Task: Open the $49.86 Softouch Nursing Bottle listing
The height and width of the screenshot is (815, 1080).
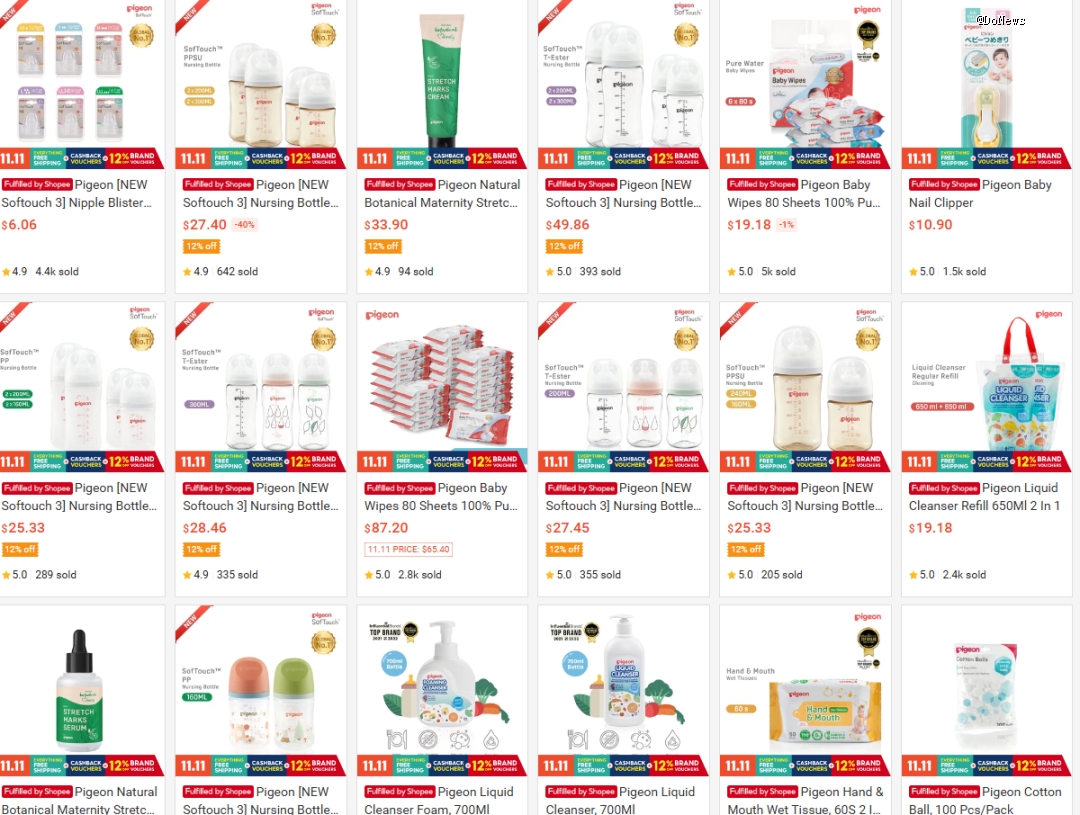Action: tap(623, 194)
